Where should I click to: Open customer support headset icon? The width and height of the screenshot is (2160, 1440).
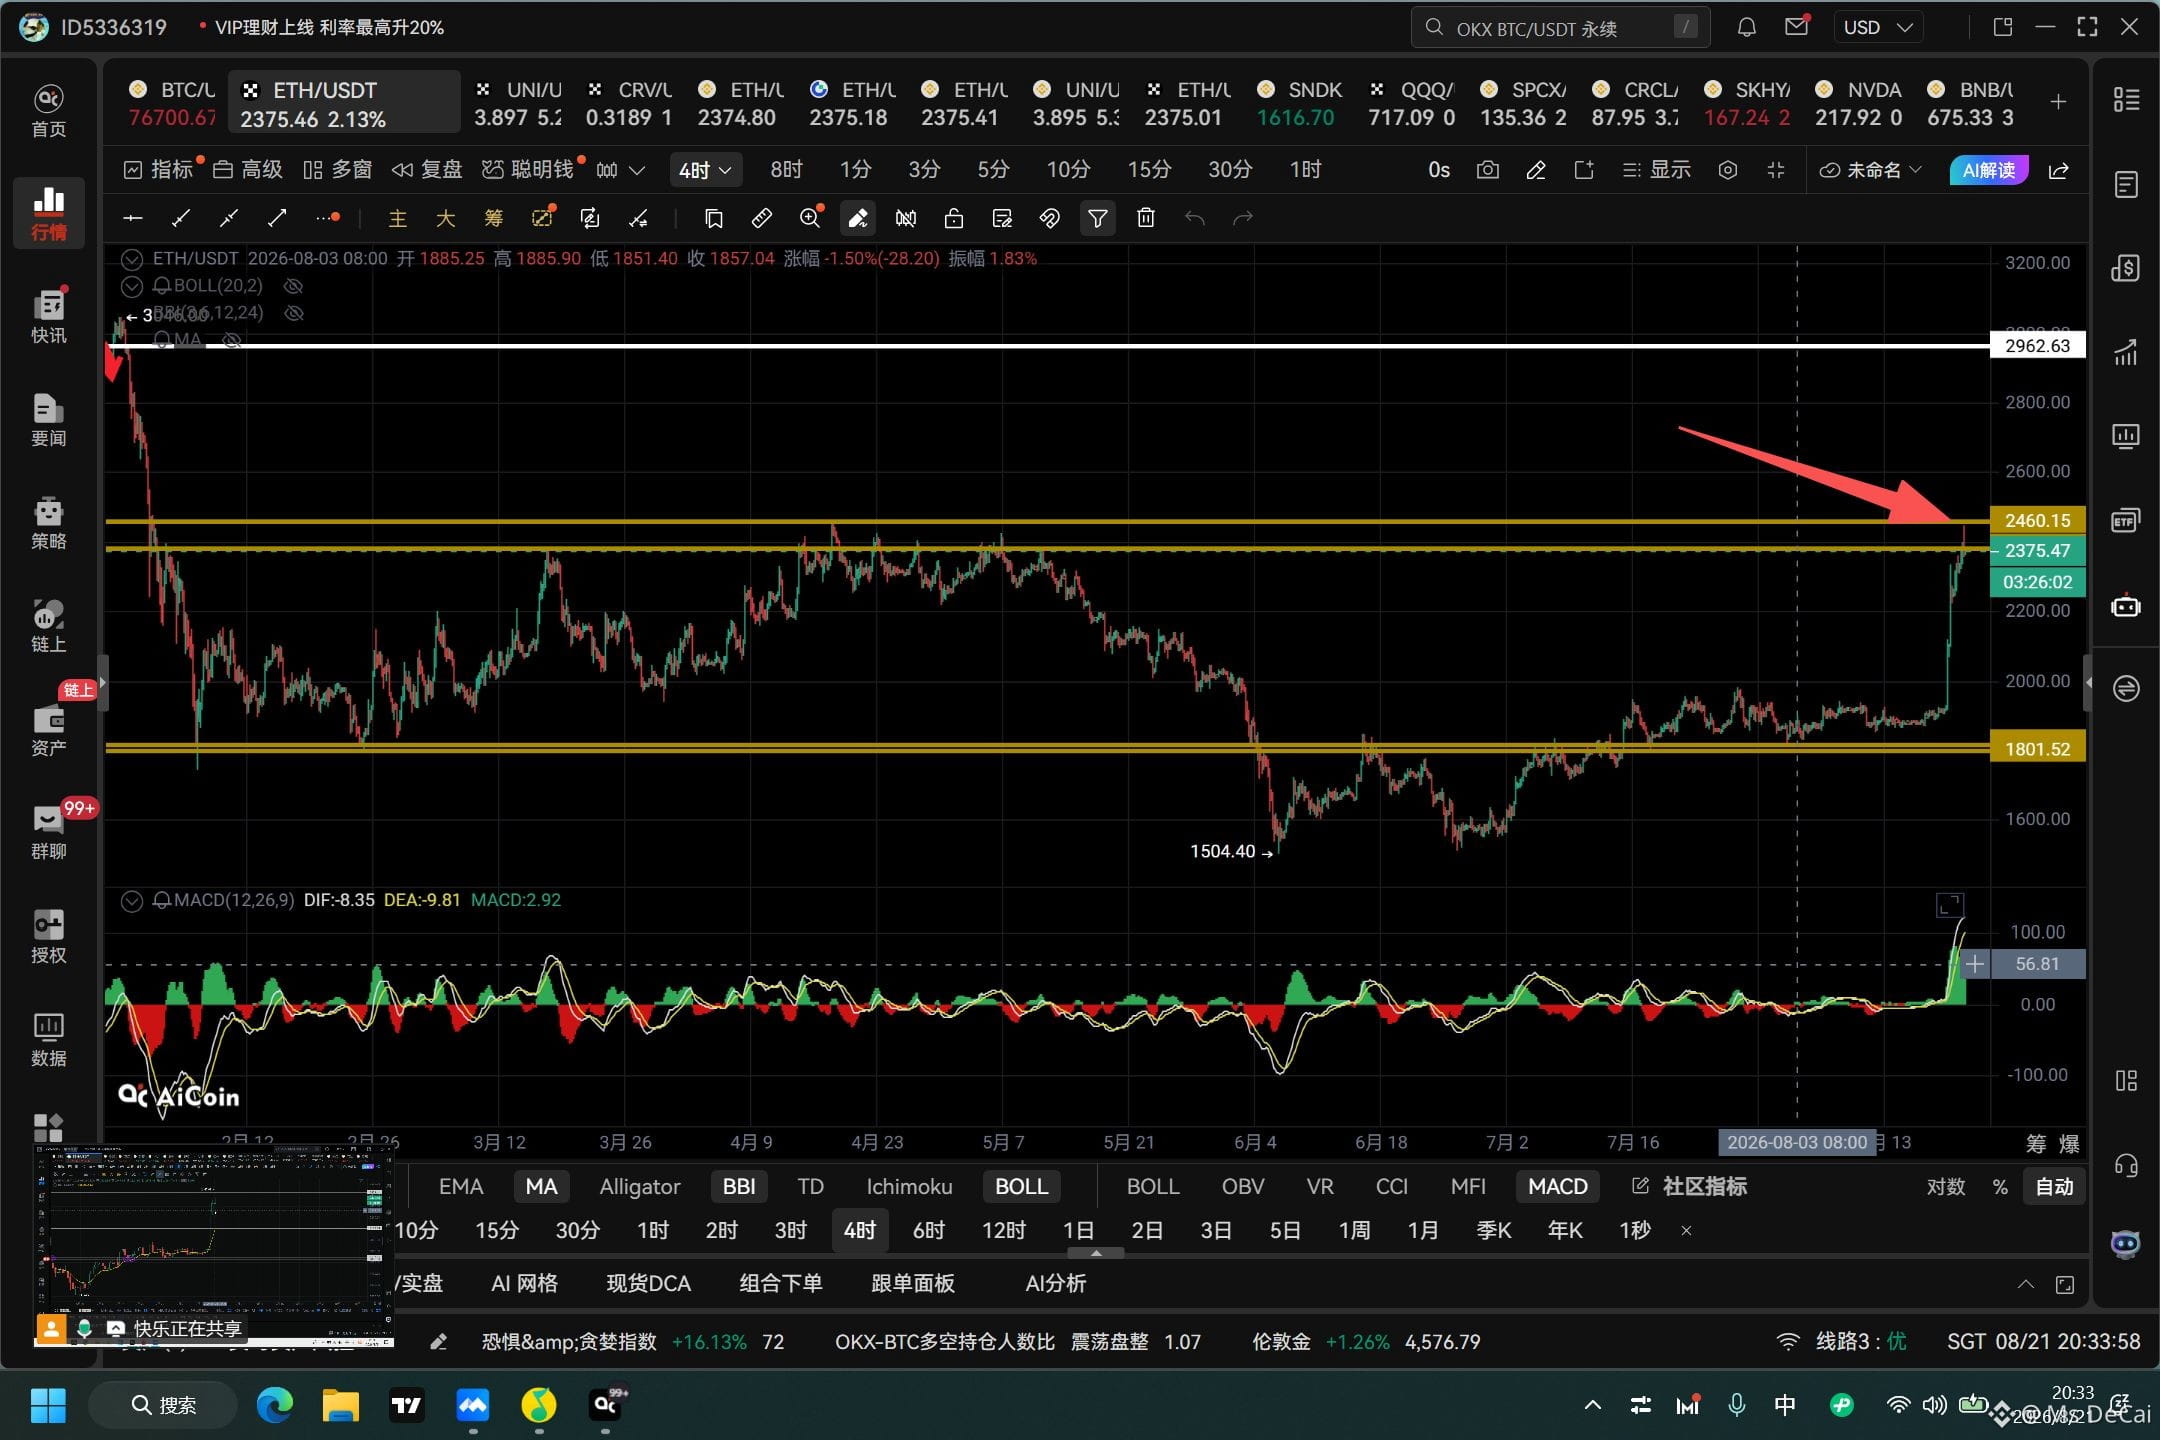click(x=2126, y=1165)
